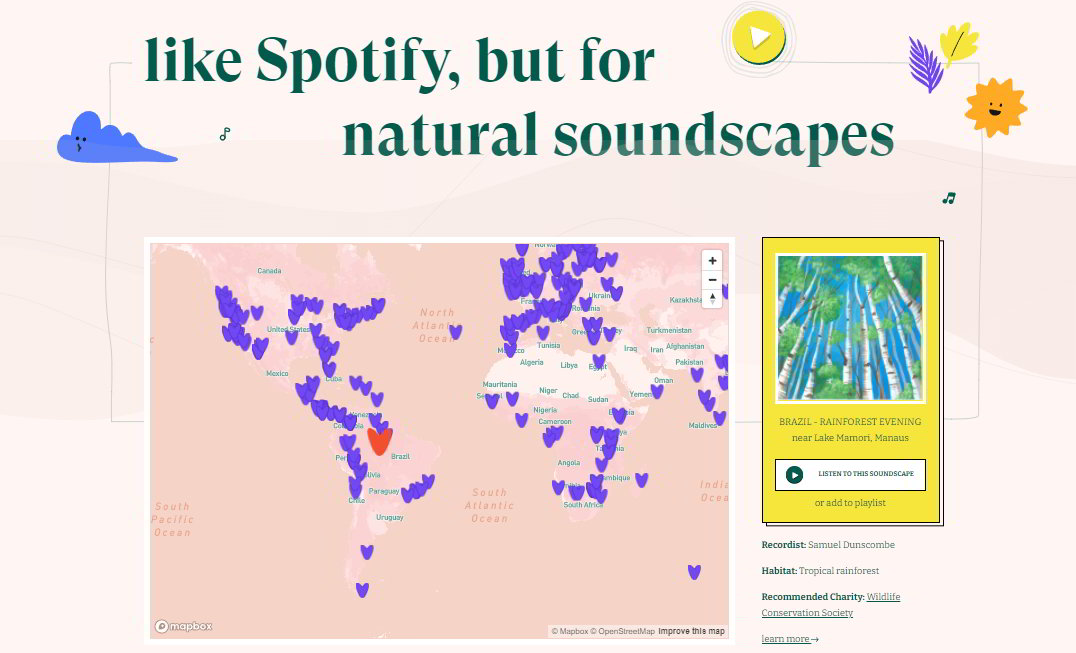Image resolution: width=1076 pixels, height=653 pixels.
Task: Select the heart marker in North Atlantic Ocean
Action: click(456, 332)
